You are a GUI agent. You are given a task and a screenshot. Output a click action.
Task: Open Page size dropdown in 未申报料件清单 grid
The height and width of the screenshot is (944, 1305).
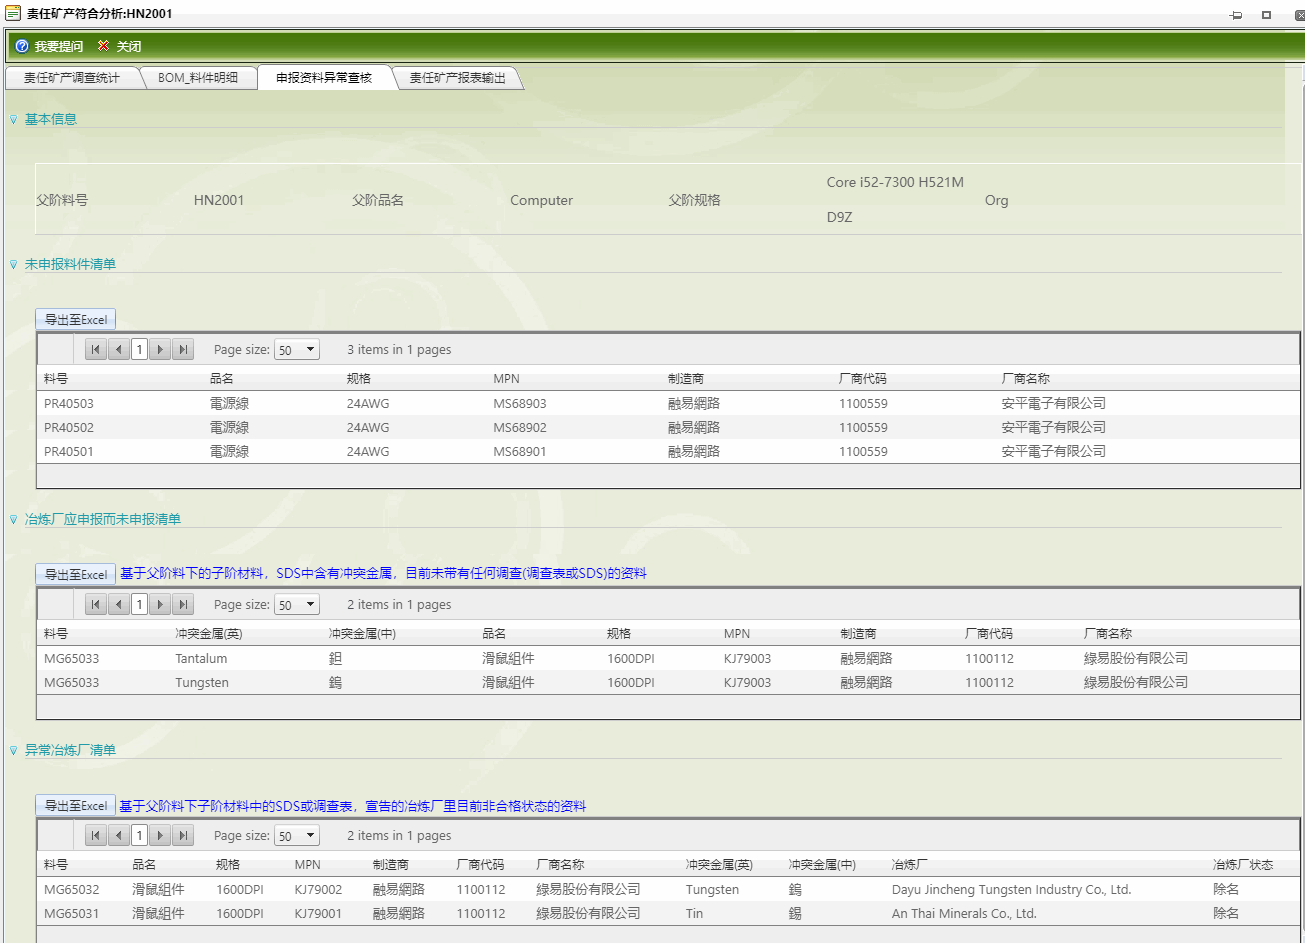coord(297,350)
